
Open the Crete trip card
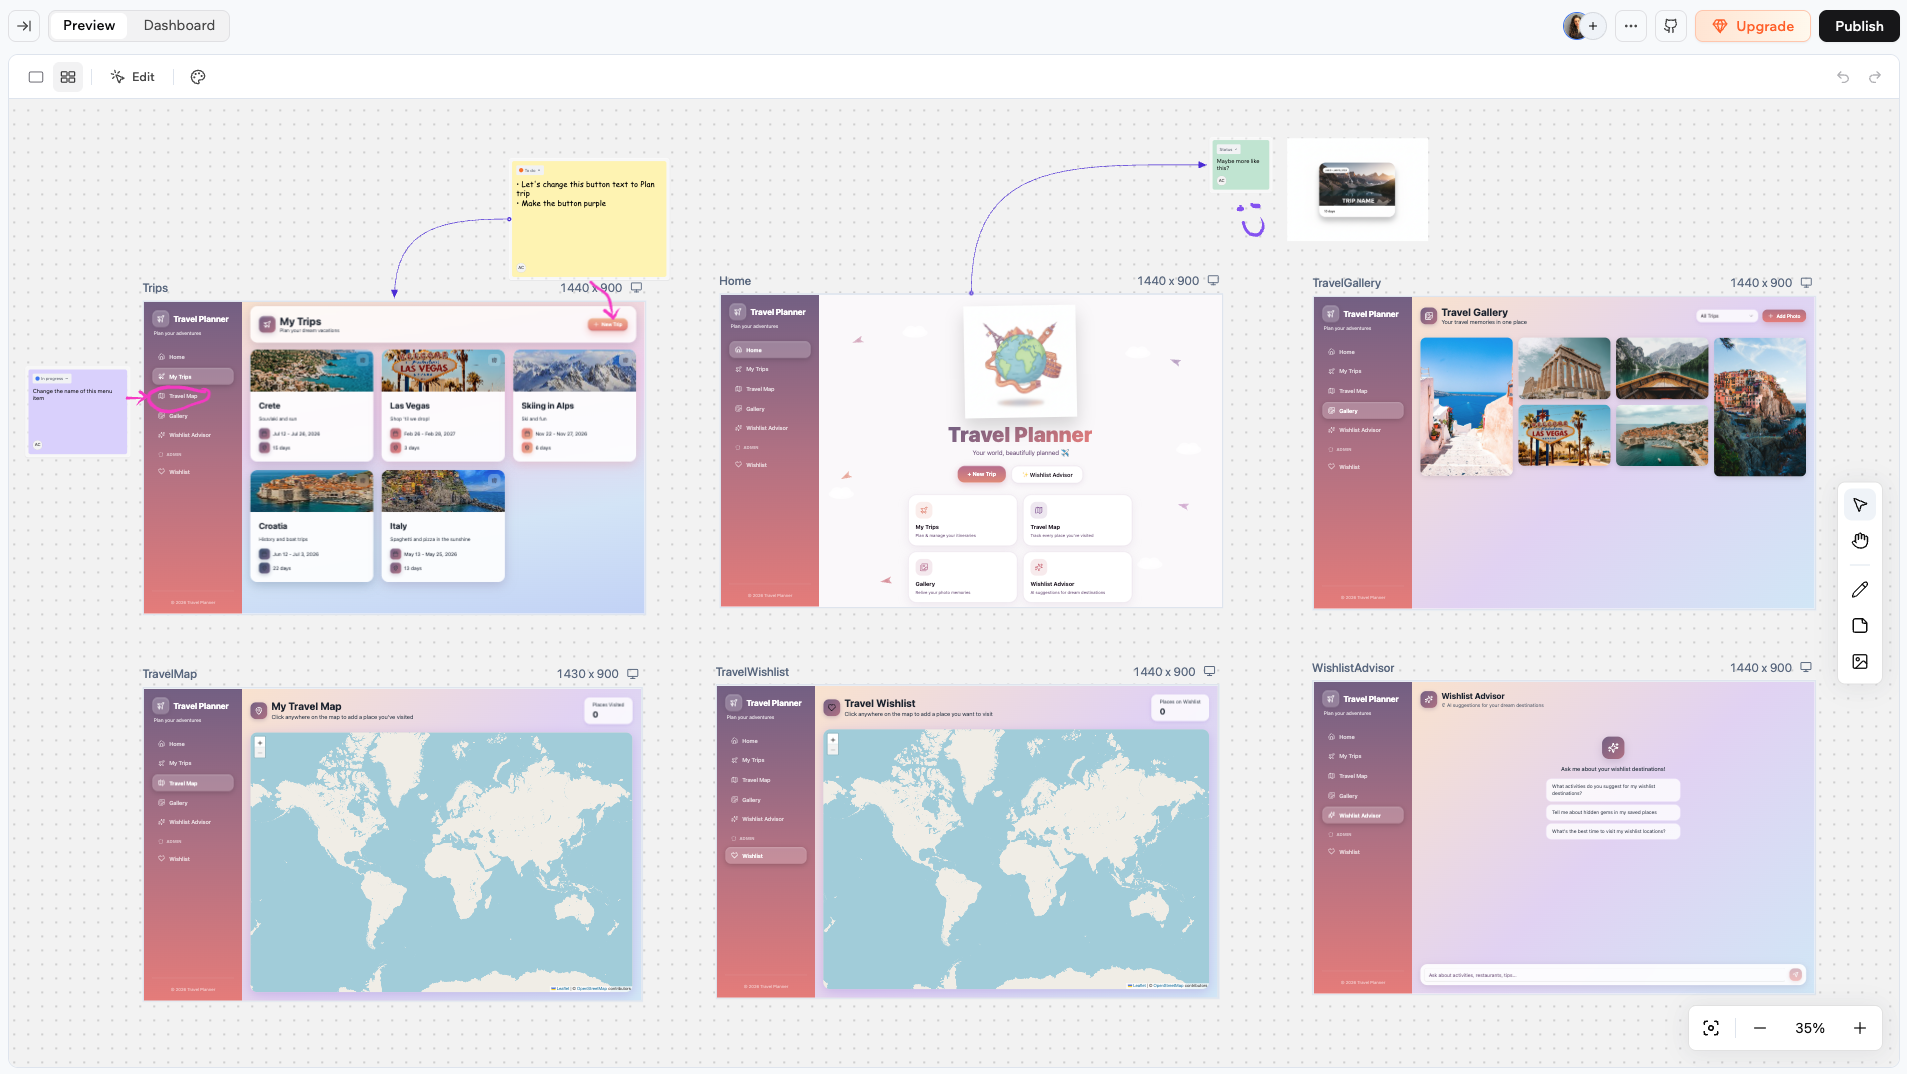click(311, 404)
